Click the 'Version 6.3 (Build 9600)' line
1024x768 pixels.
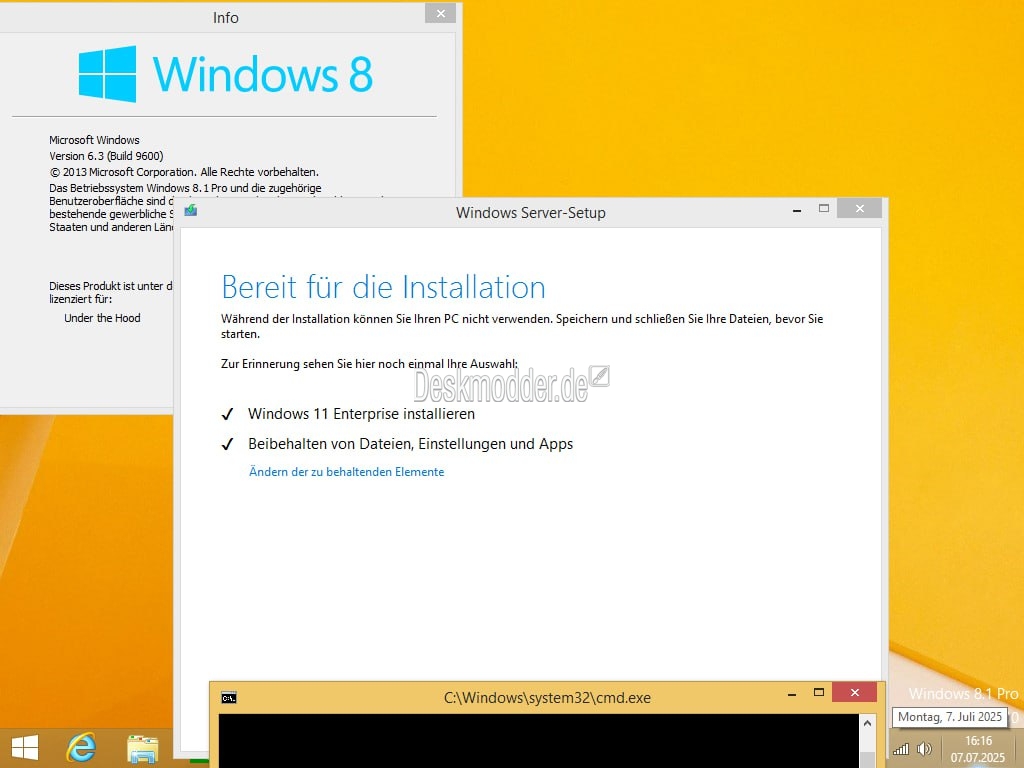point(106,156)
